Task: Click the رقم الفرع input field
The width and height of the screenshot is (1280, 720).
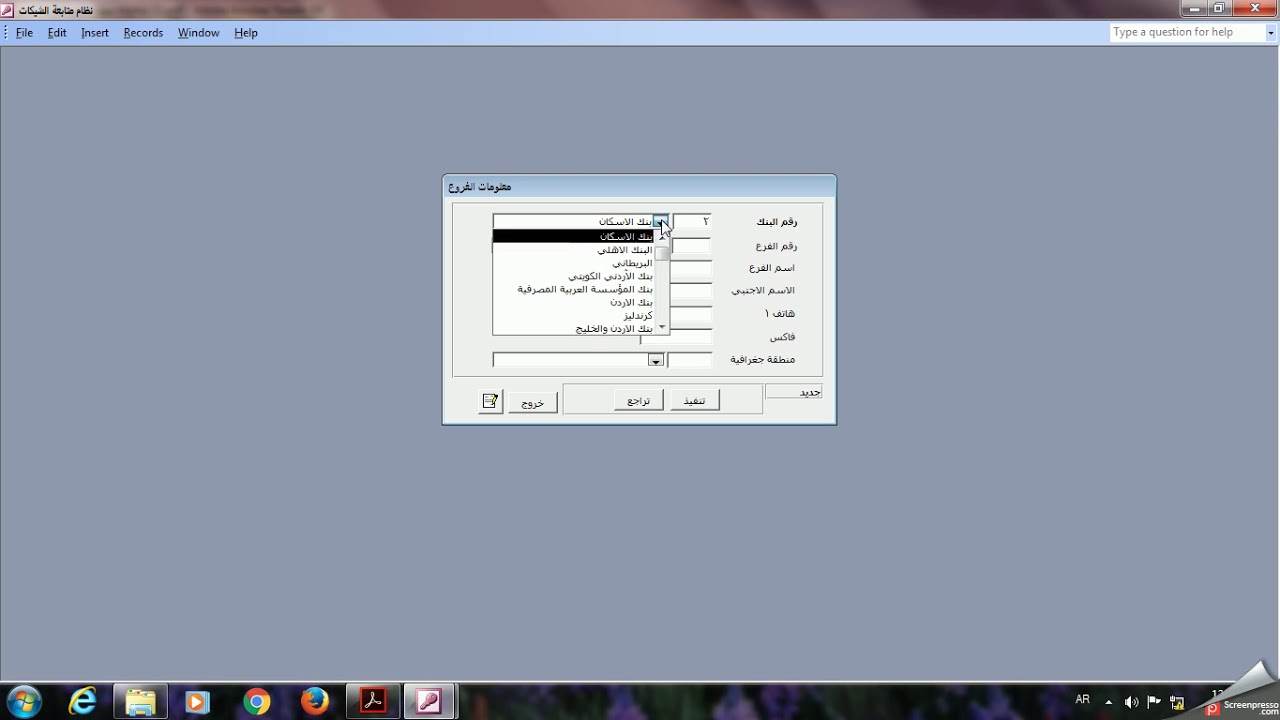Action: click(692, 245)
